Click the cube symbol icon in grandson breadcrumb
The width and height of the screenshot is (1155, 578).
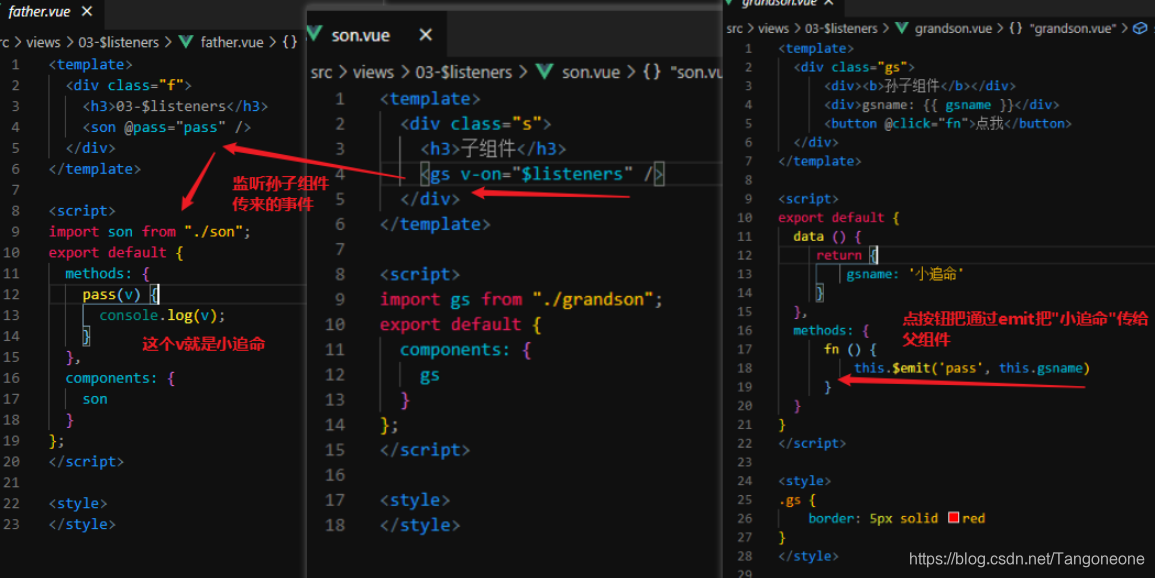click(x=1140, y=29)
